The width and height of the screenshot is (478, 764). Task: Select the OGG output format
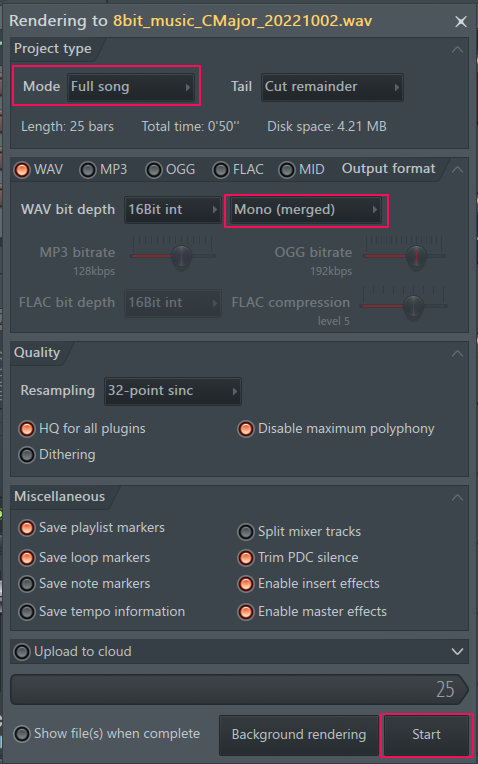(154, 170)
